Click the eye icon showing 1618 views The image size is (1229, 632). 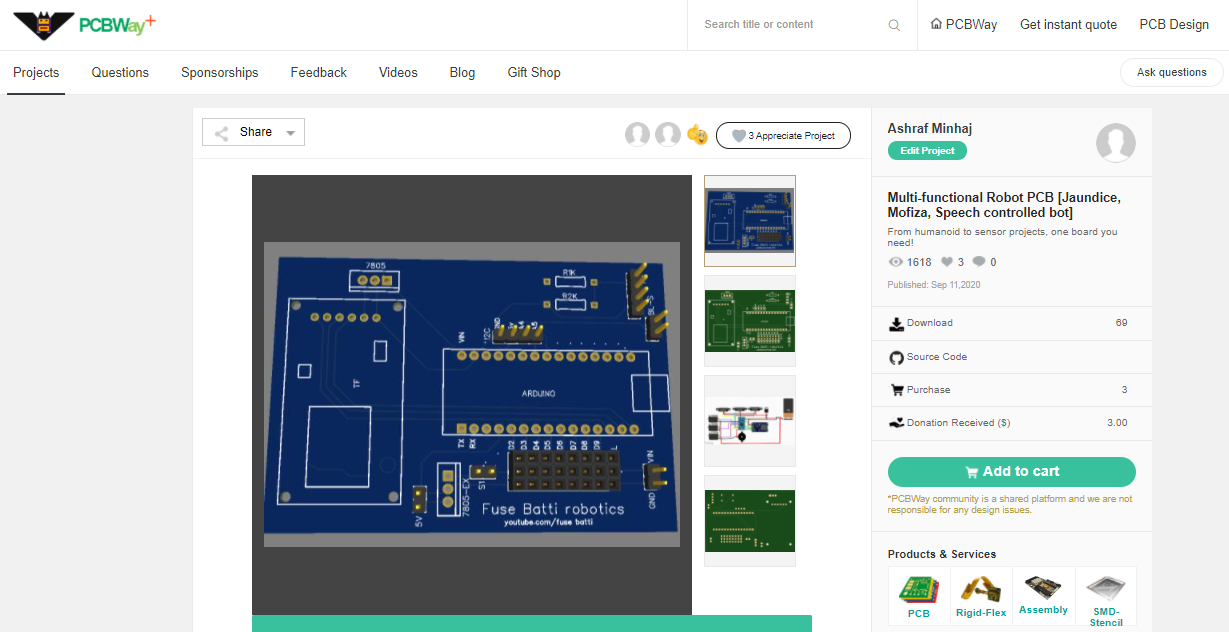click(x=896, y=261)
